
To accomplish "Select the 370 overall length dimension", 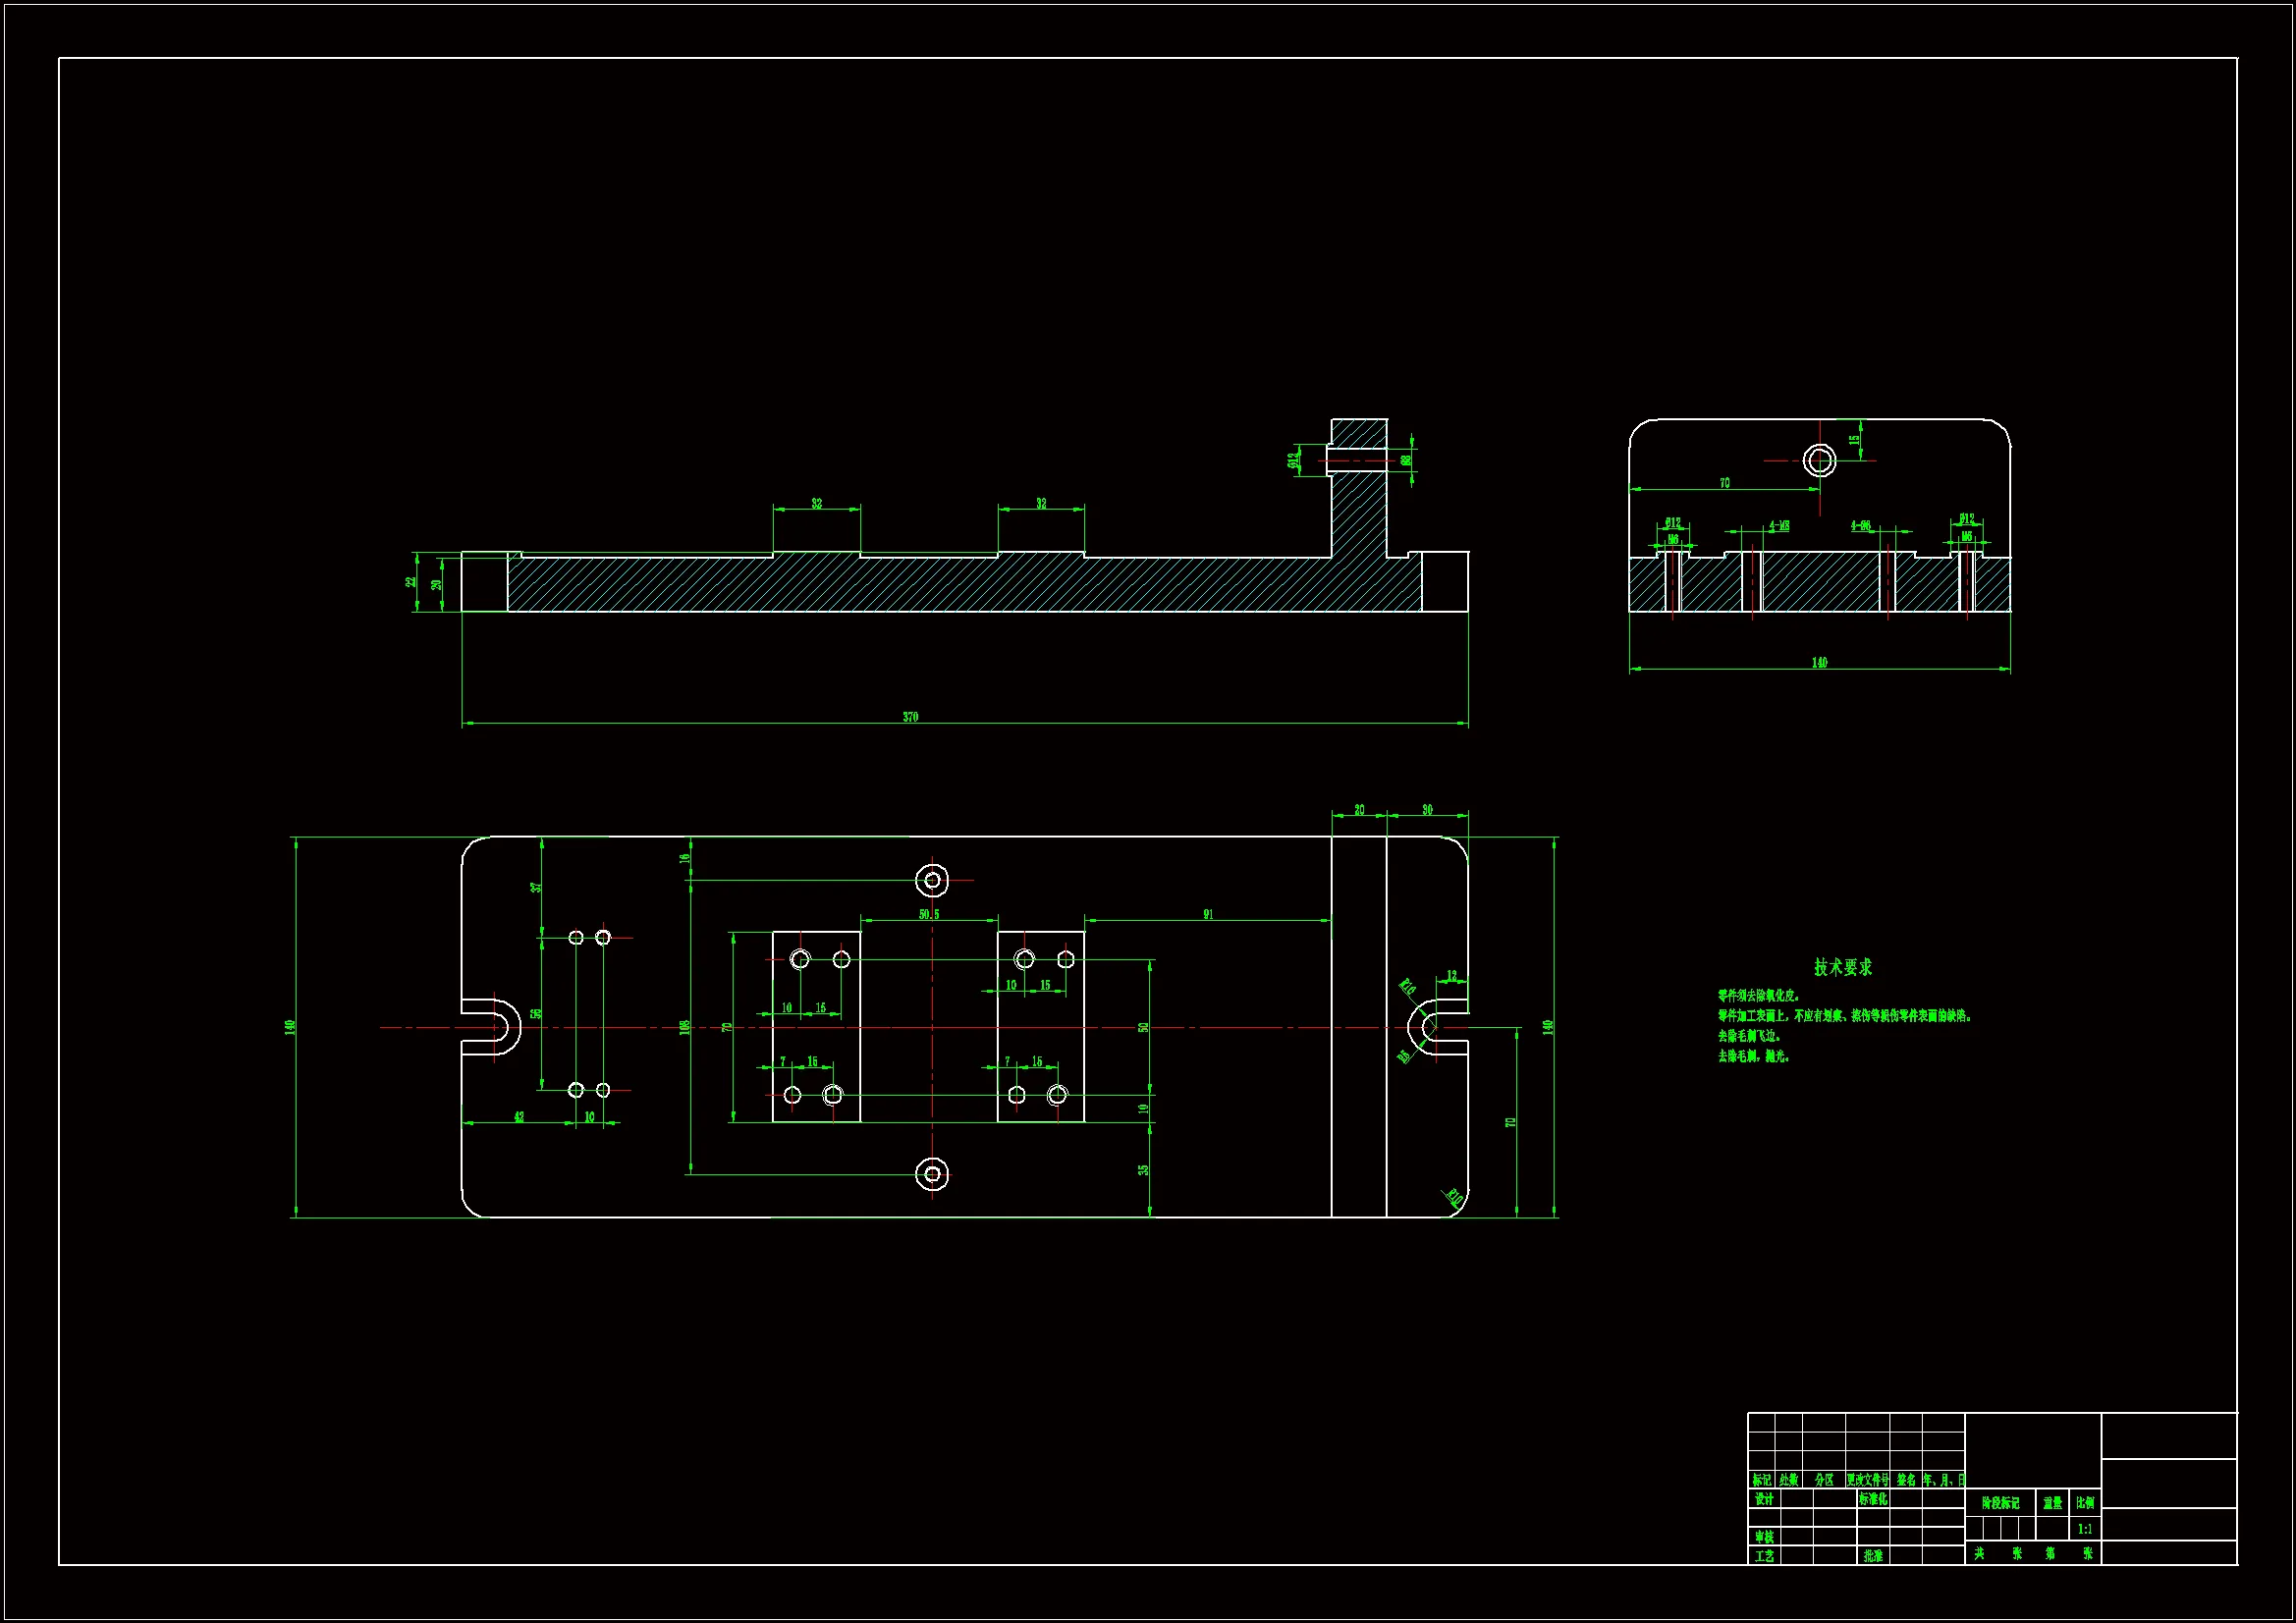I will [910, 717].
